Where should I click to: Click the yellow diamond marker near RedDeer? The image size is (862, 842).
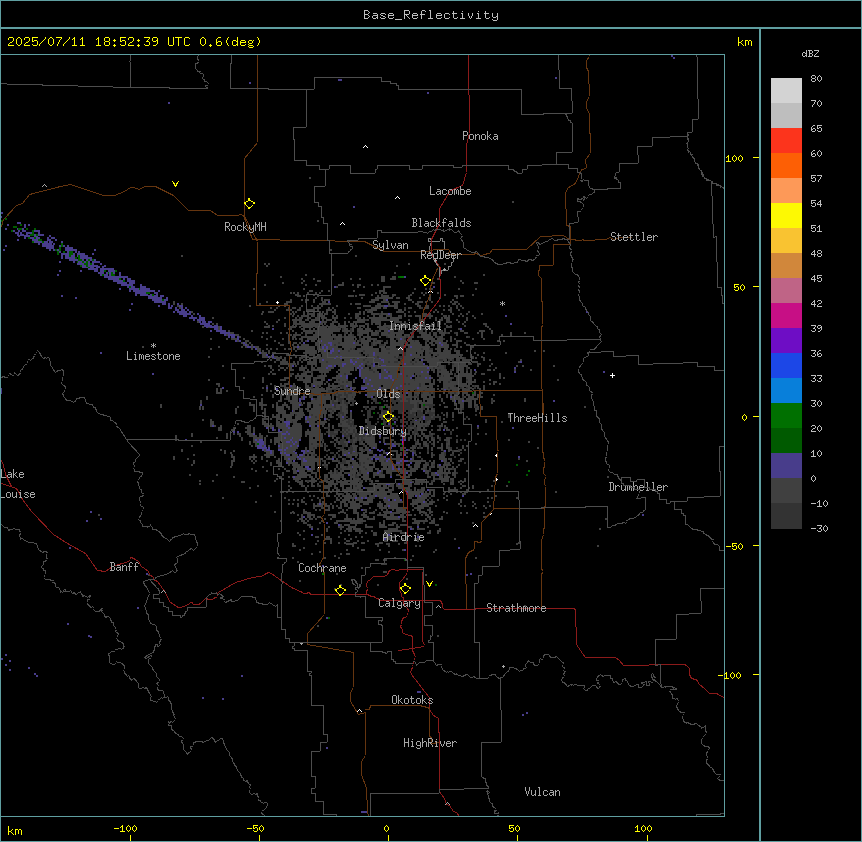(x=426, y=281)
